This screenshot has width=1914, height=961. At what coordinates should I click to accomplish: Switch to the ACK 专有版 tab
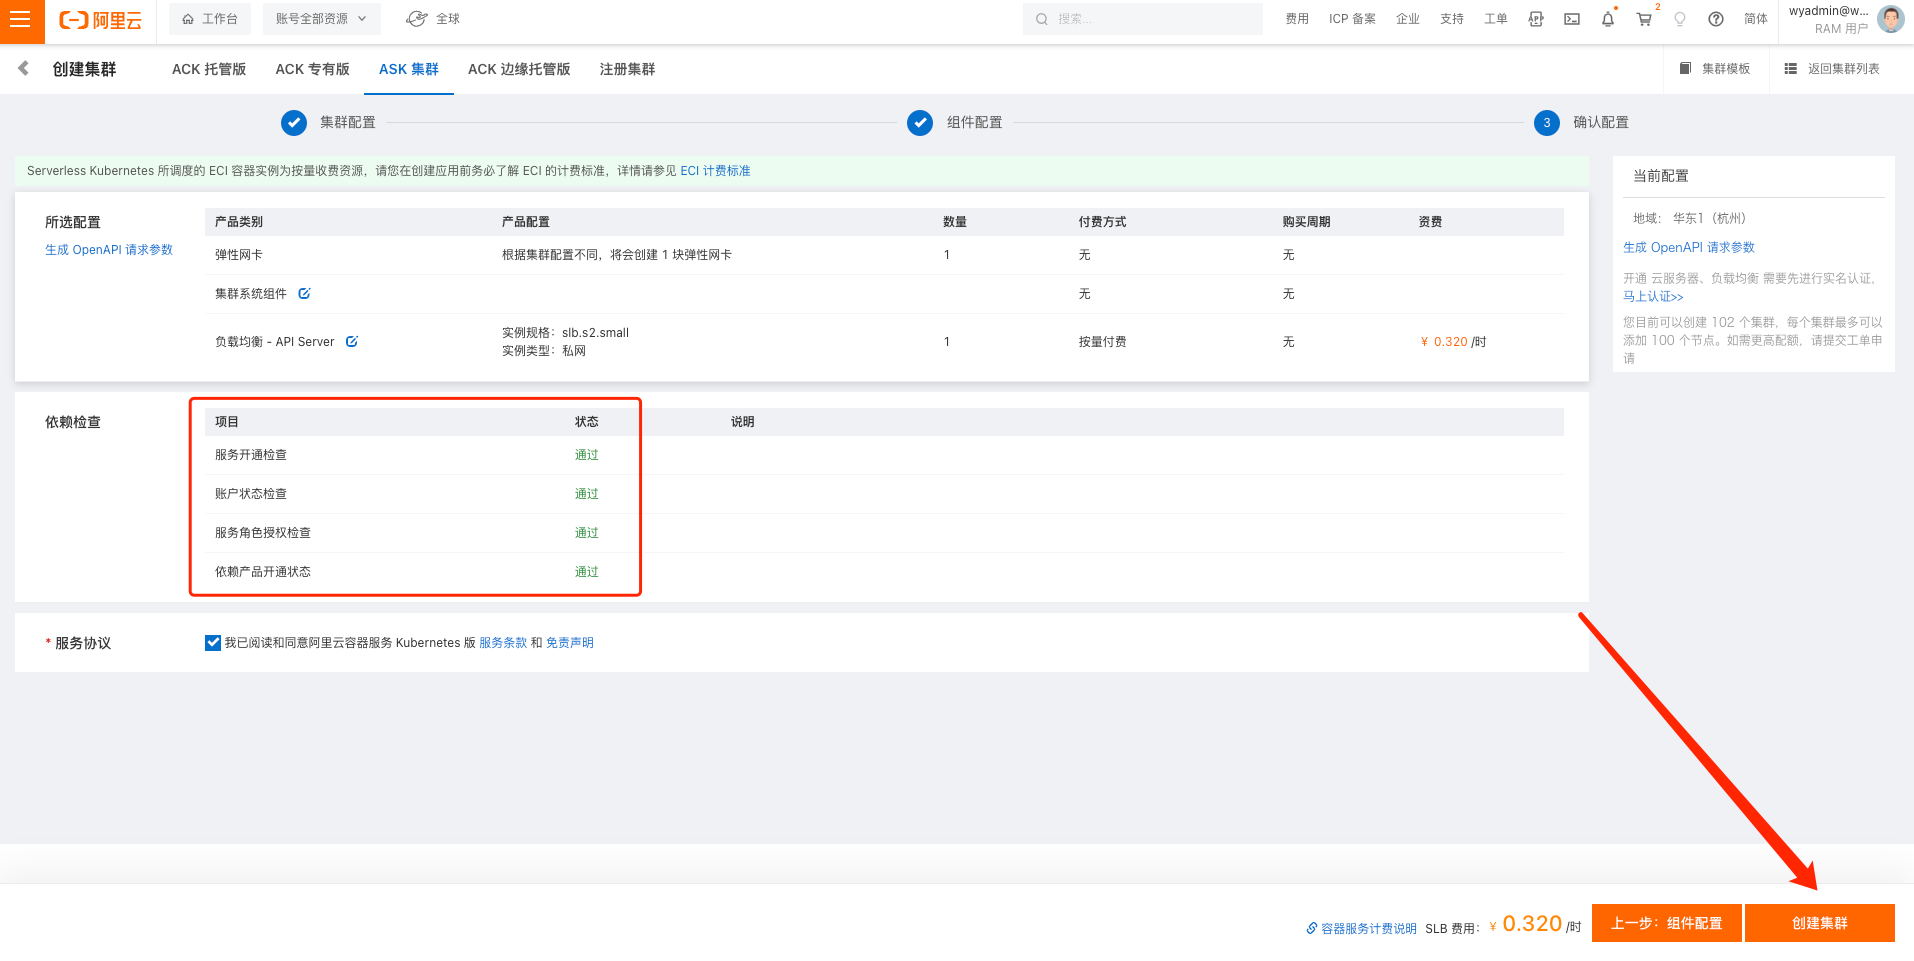[x=313, y=69]
